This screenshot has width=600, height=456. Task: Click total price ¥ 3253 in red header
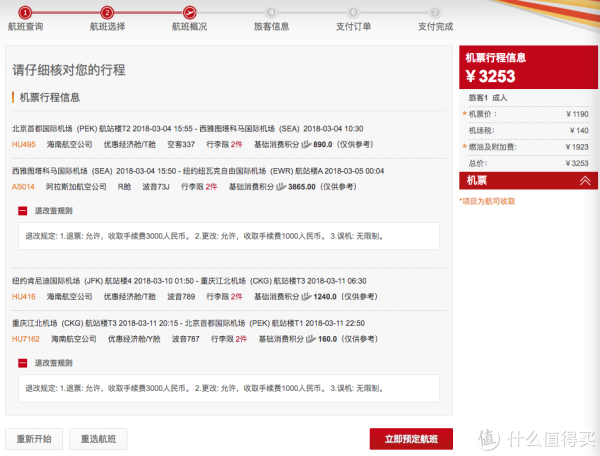pos(491,76)
